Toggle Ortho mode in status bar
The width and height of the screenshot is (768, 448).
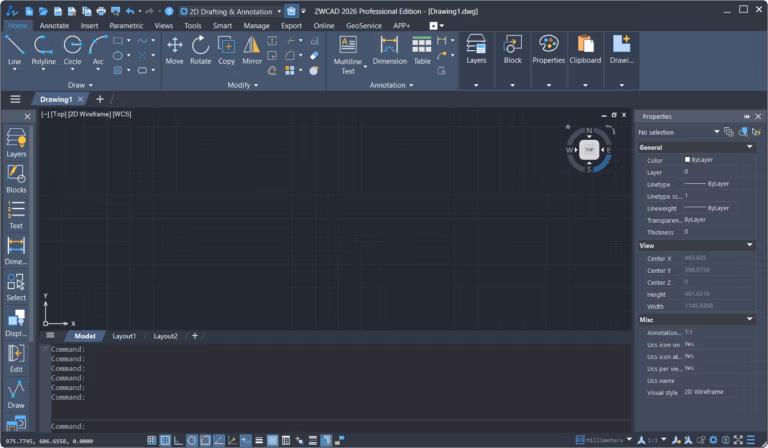tap(178, 440)
